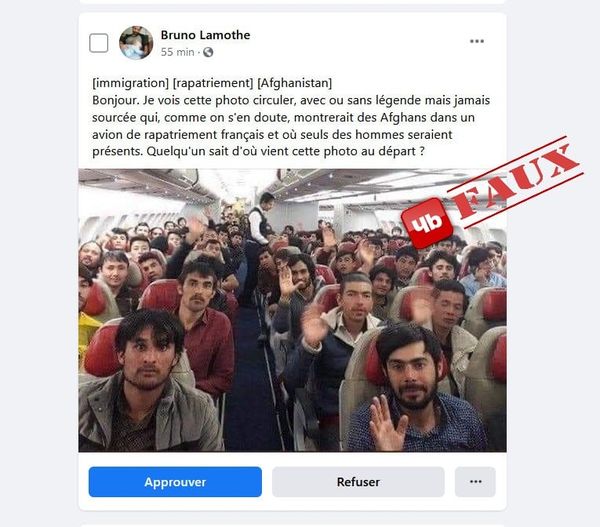Viewport: 600px width, 527px height.
Task: Click the bearded man waving in foreground
Action: coord(414,390)
